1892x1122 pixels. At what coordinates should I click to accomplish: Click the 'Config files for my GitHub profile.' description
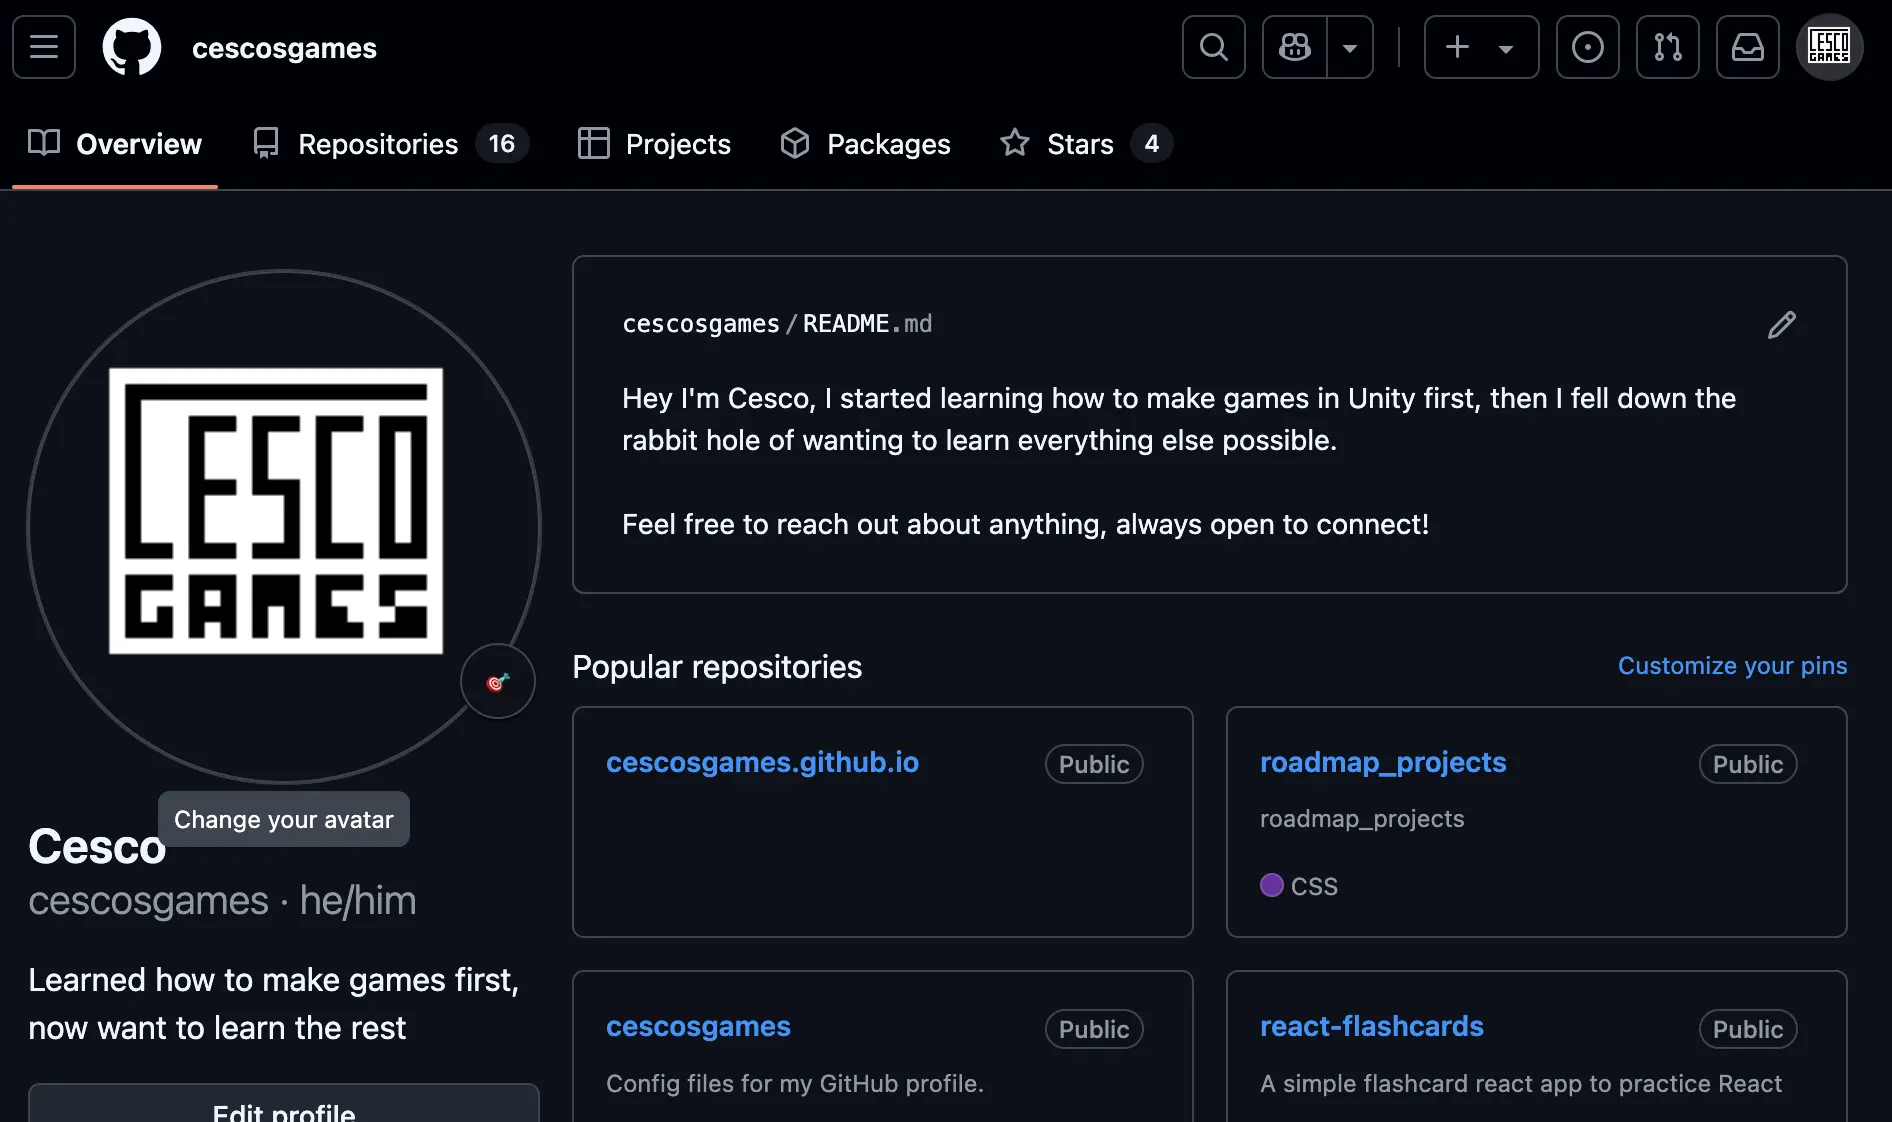point(795,1084)
